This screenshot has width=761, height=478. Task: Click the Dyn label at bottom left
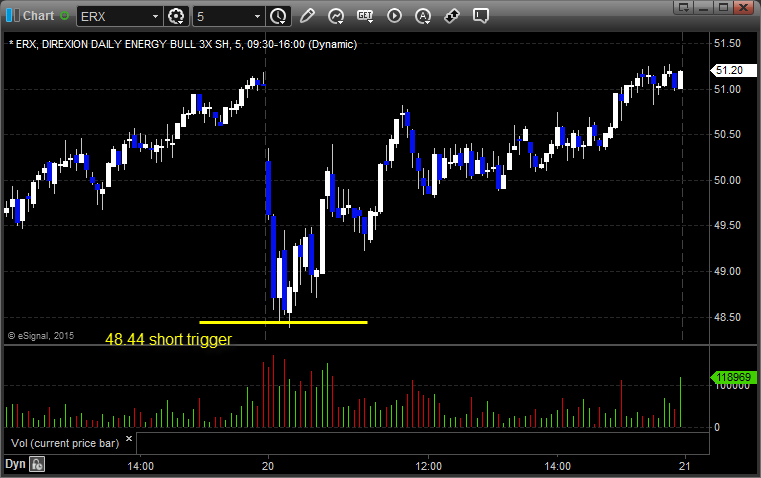[15, 464]
